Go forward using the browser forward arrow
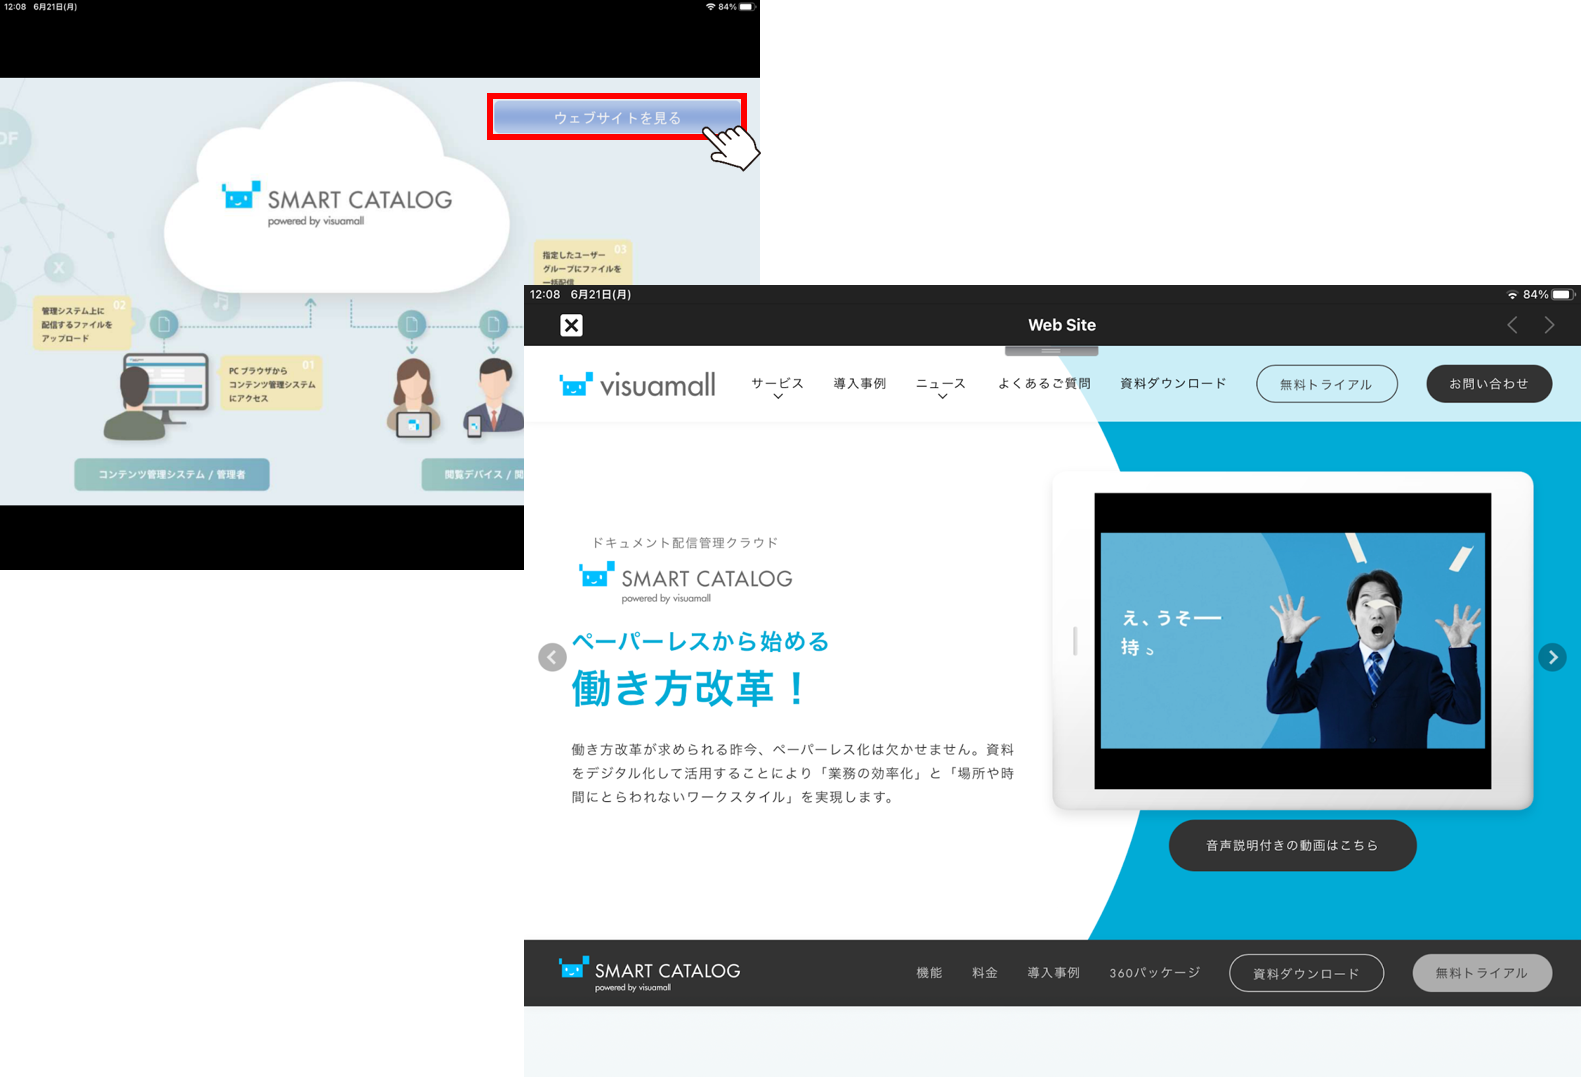Image resolution: width=1581 pixels, height=1077 pixels. click(1549, 325)
